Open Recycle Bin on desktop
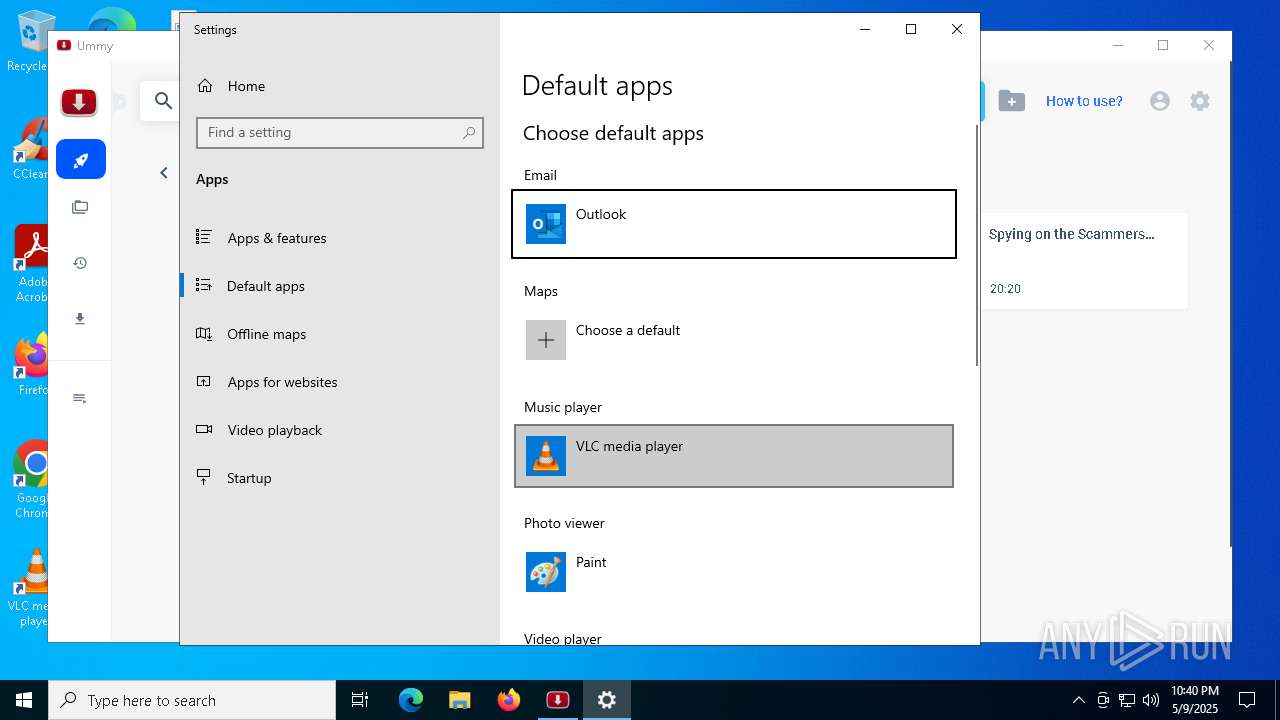The height and width of the screenshot is (720, 1280). coord(30,41)
